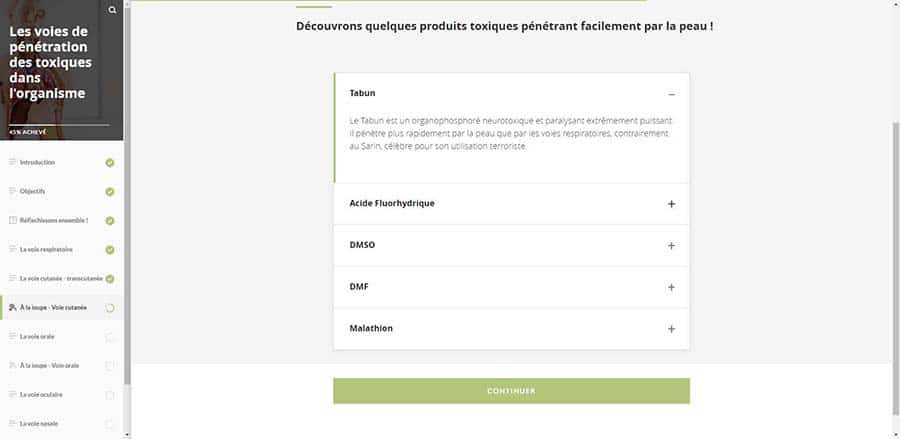Click the La voie cutanée - transcutanée checkmark

(110, 278)
